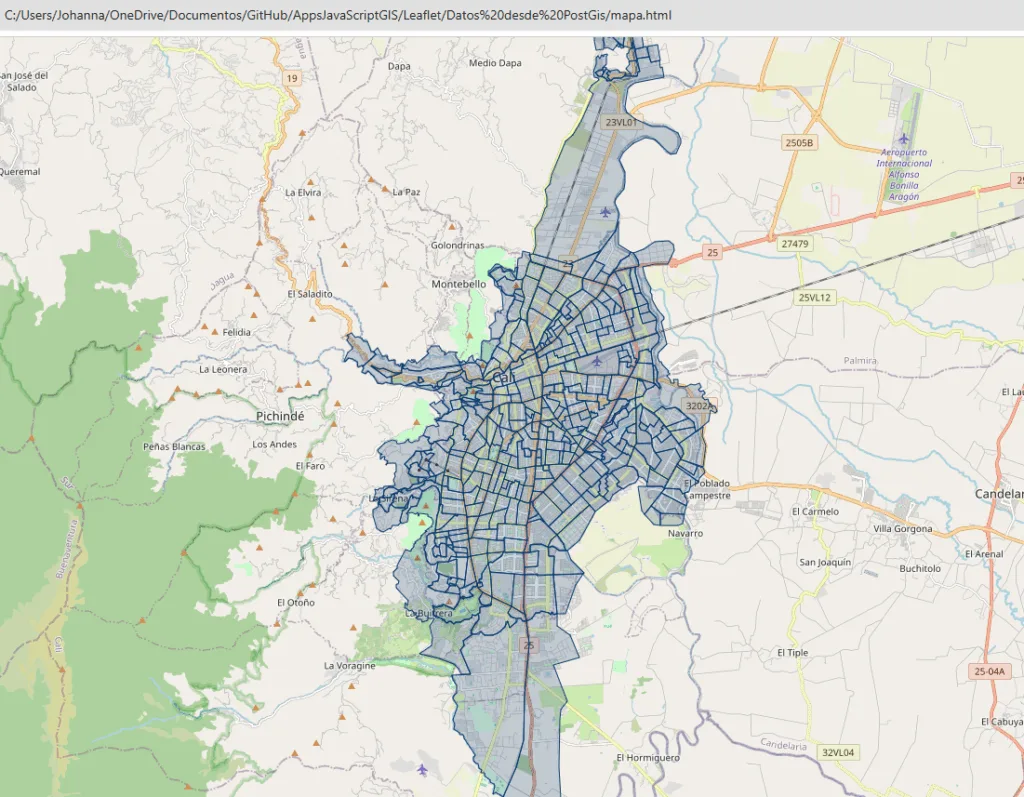Click the La Leonera place label
1024x797 pixels.
(x=223, y=369)
